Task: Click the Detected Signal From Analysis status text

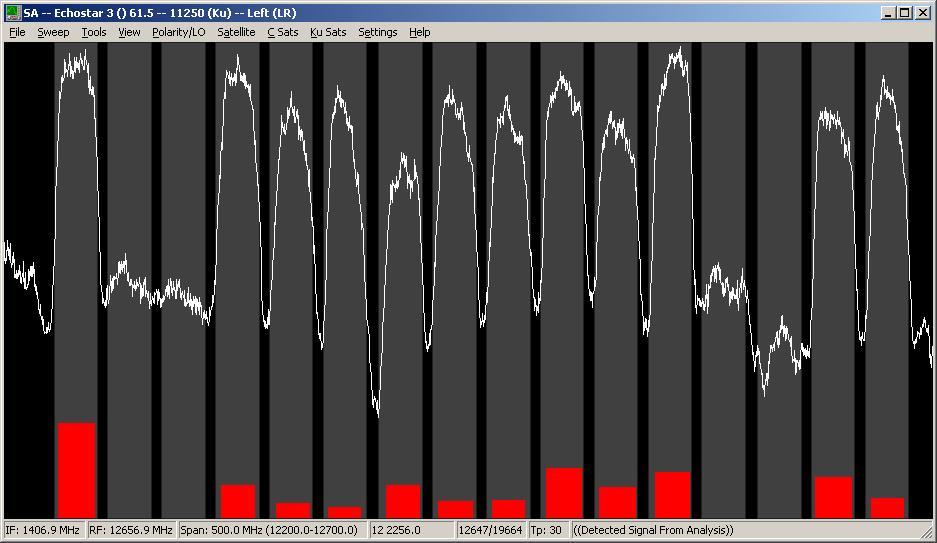Action: tap(653, 530)
